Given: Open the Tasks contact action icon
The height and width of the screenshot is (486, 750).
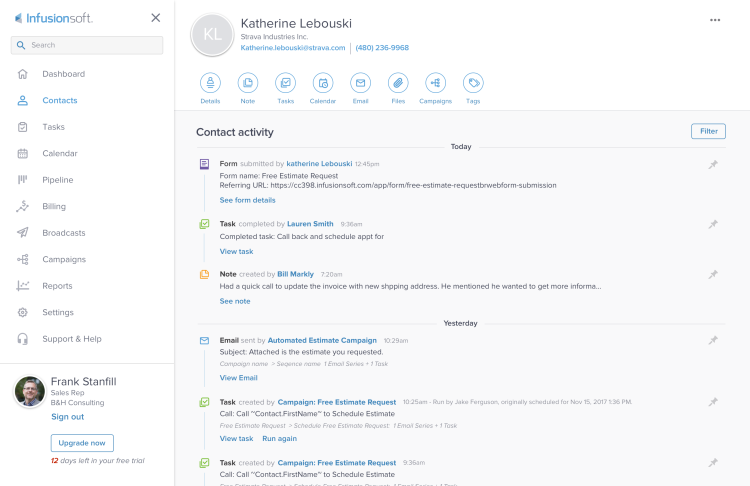Looking at the screenshot, I should (286, 83).
